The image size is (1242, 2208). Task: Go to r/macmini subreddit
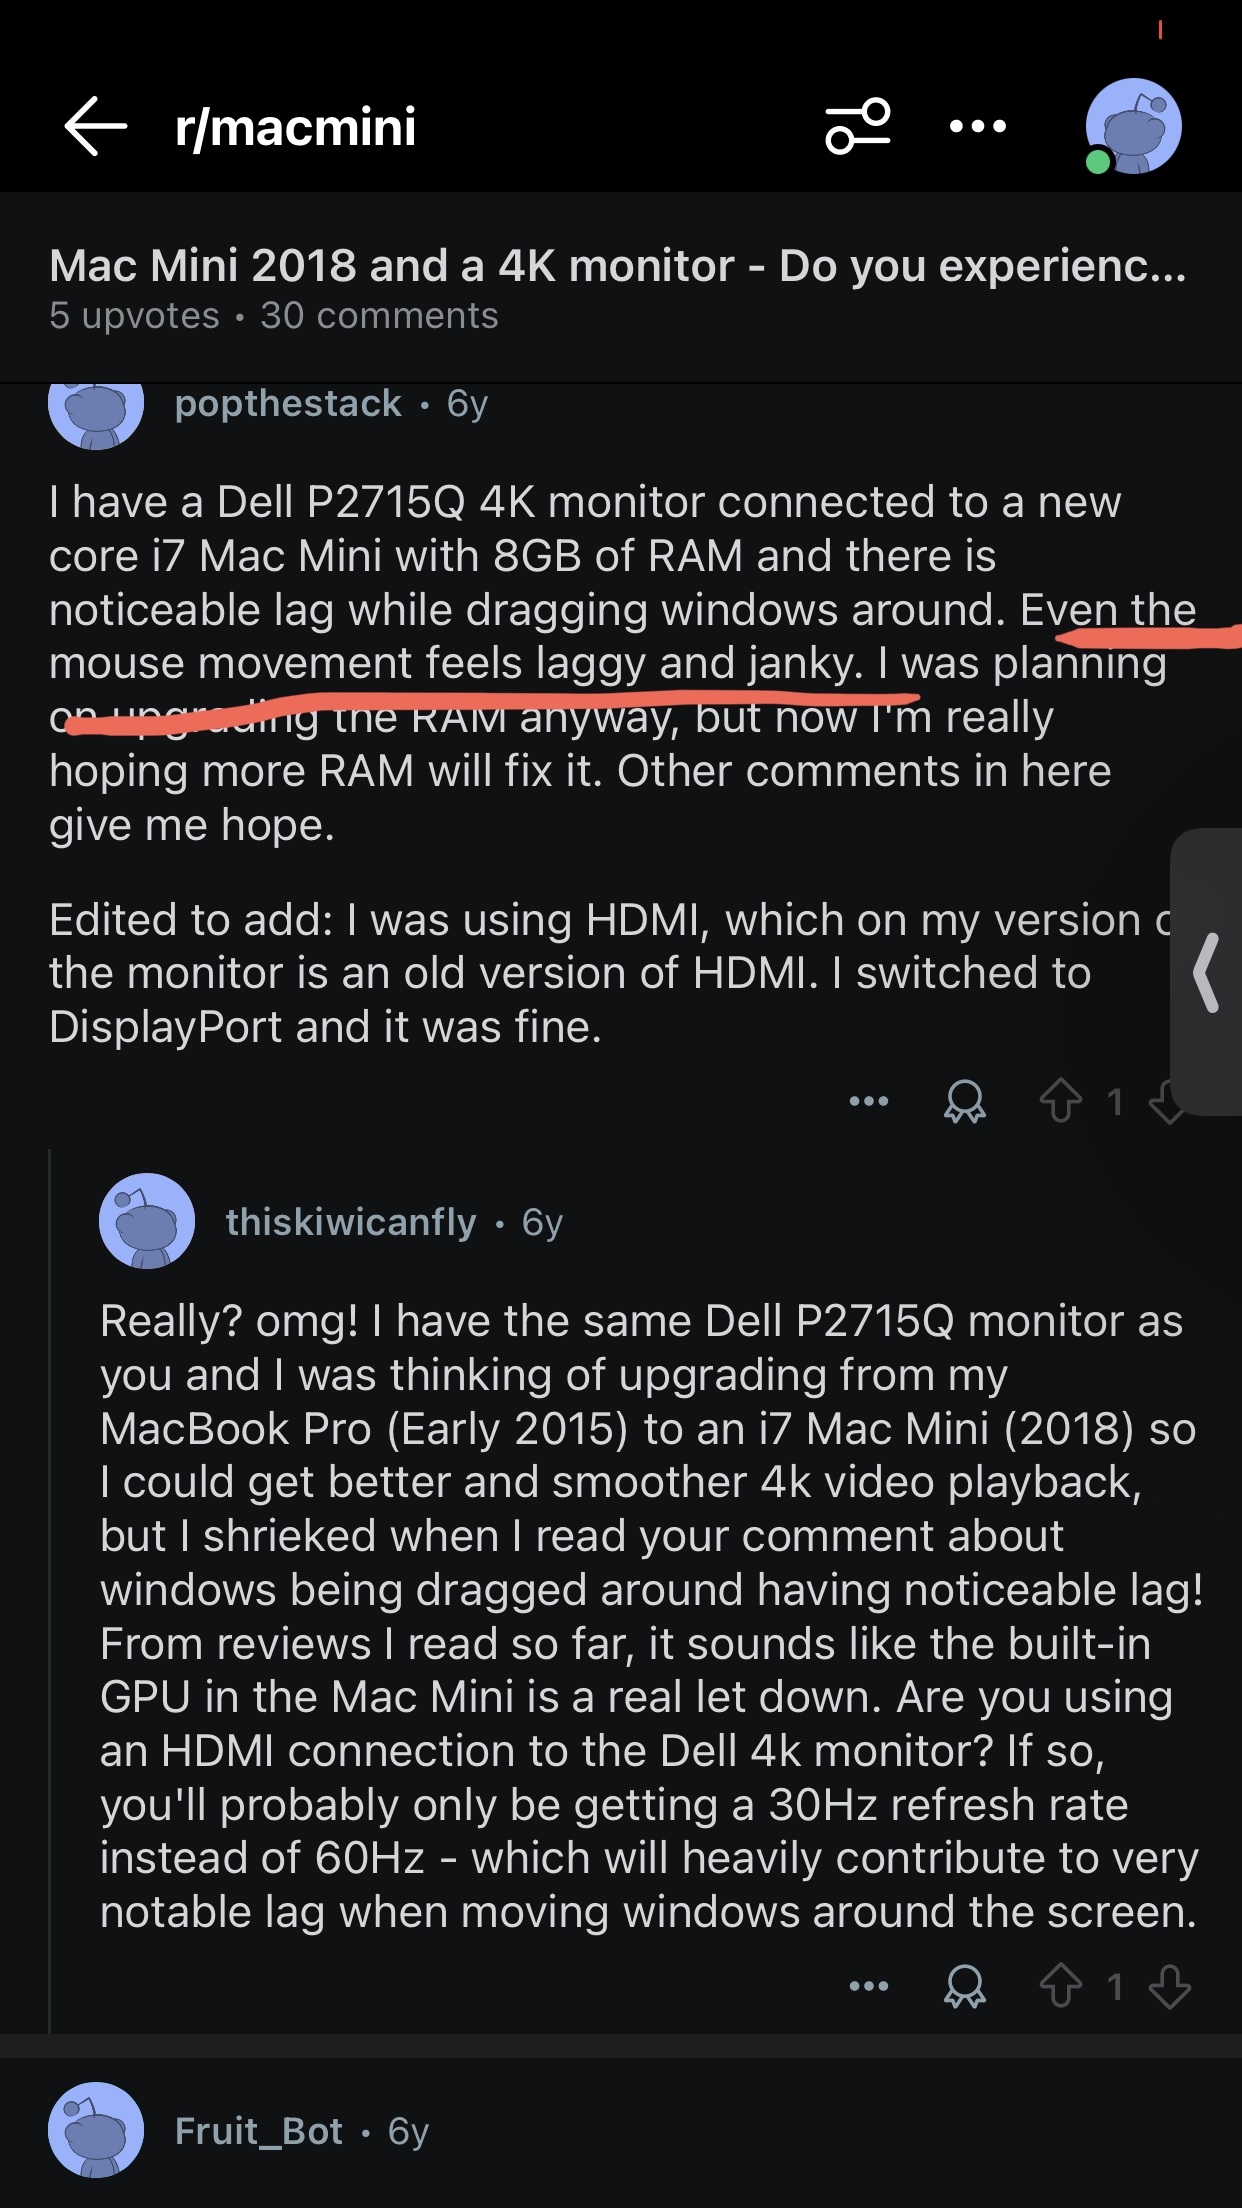tap(295, 127)
